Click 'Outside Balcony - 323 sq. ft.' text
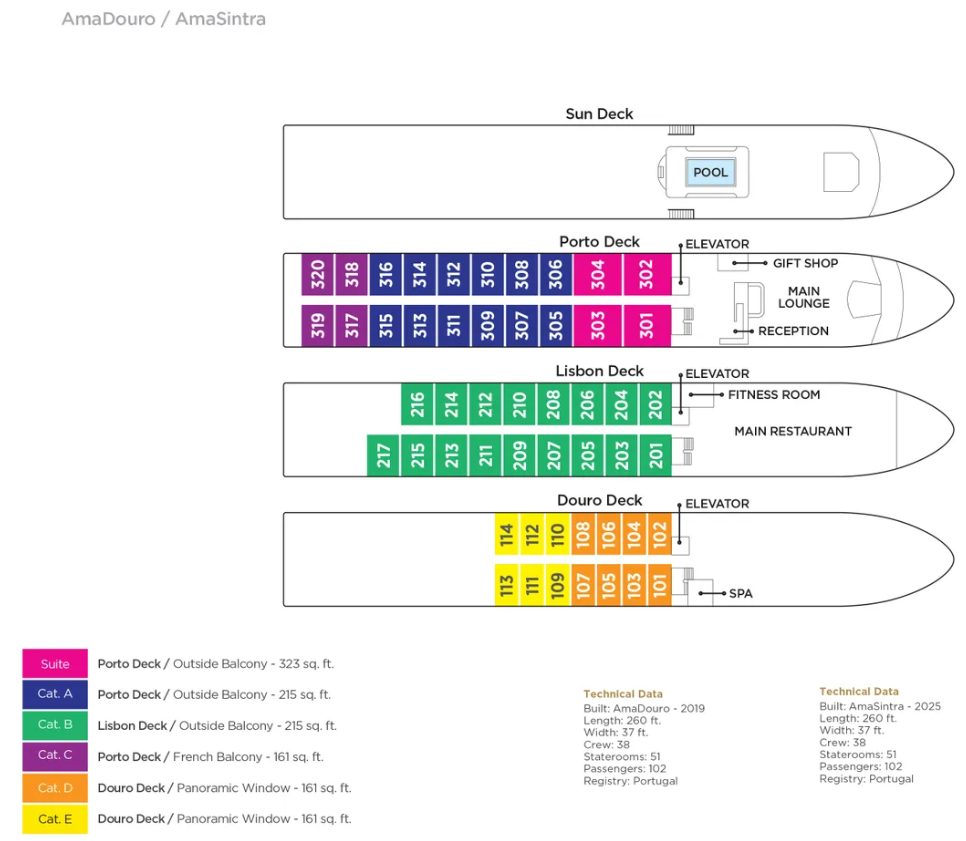 pyautogui.click(x=253, y=664)
